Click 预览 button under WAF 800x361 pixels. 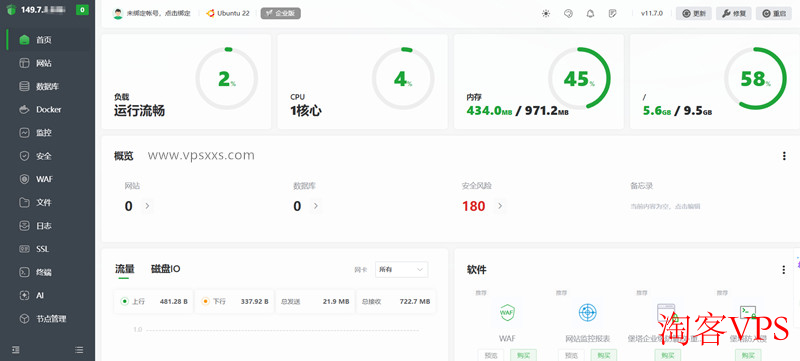point(491,355)
